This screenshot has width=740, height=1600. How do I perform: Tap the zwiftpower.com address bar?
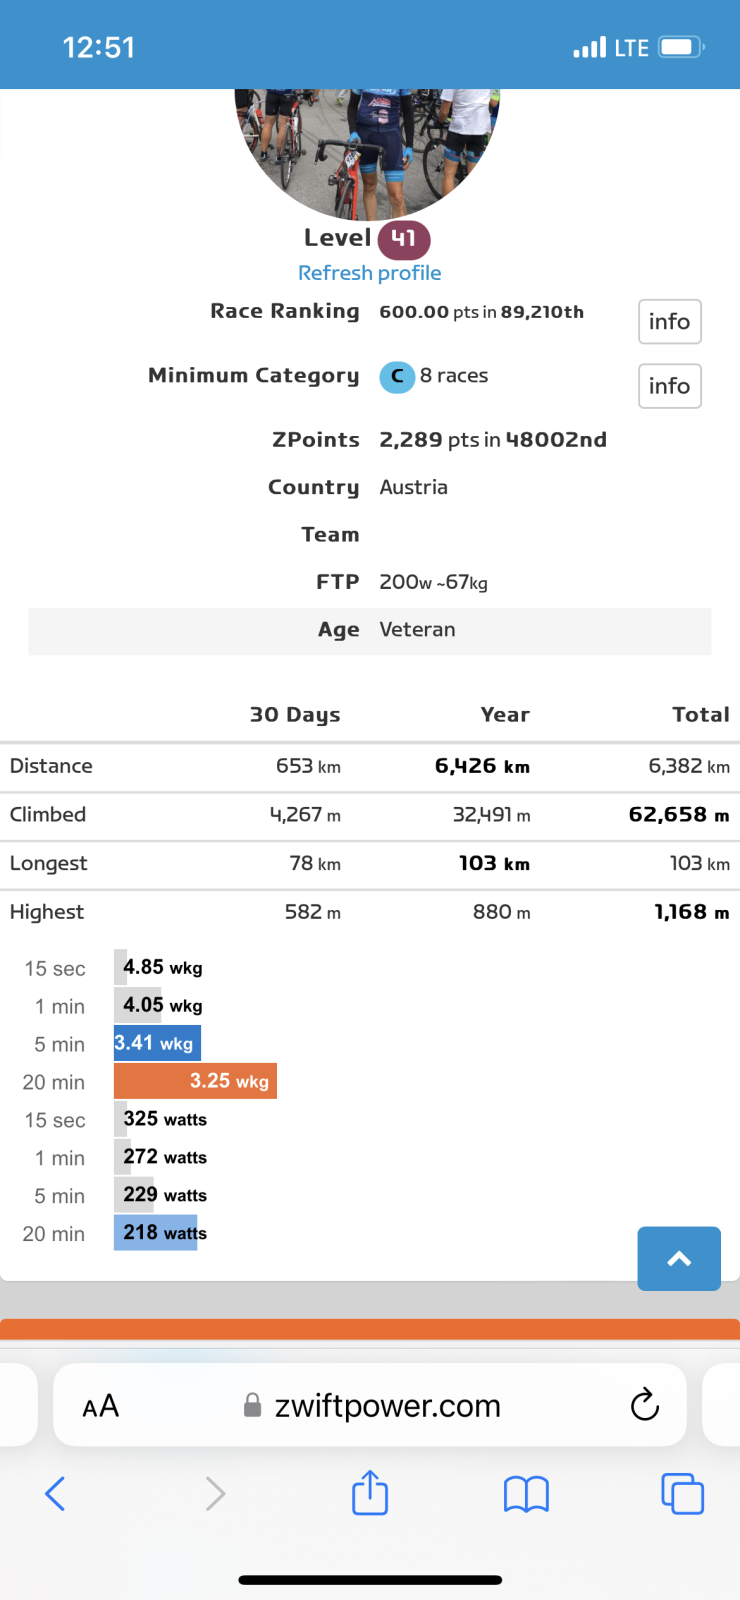[387, 1406]
